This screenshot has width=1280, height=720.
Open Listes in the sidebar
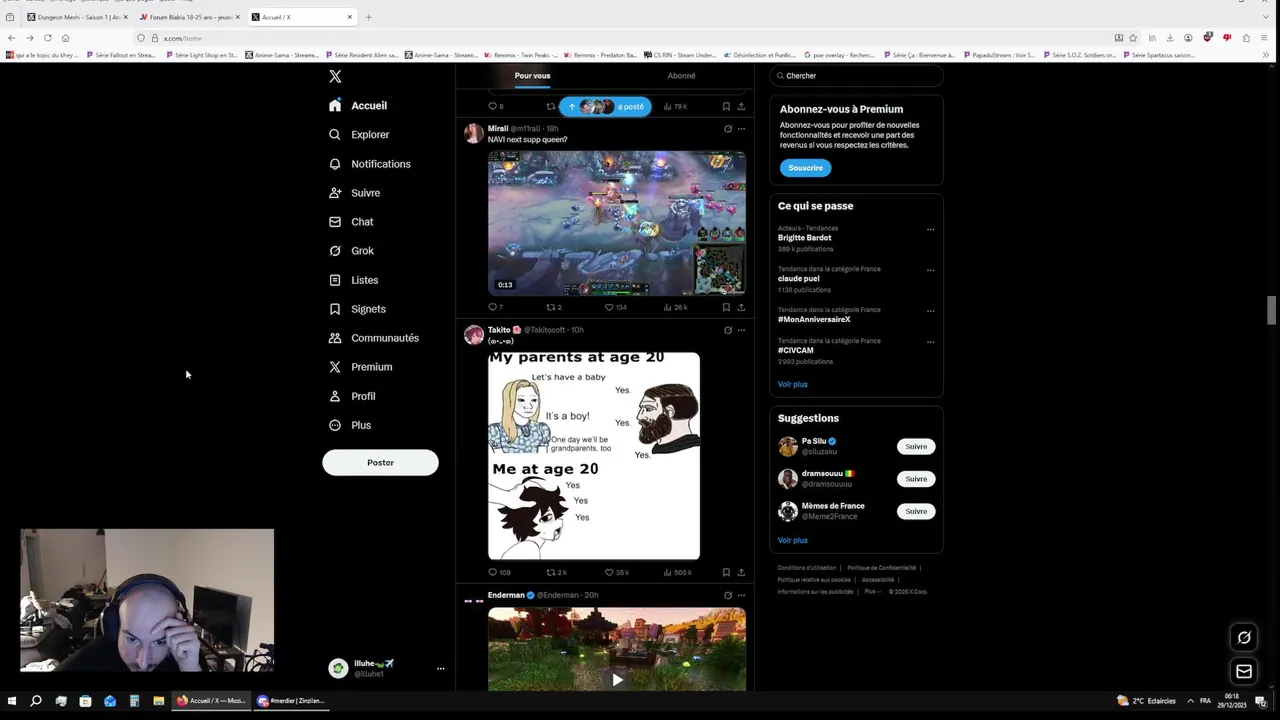coord(353,280)
